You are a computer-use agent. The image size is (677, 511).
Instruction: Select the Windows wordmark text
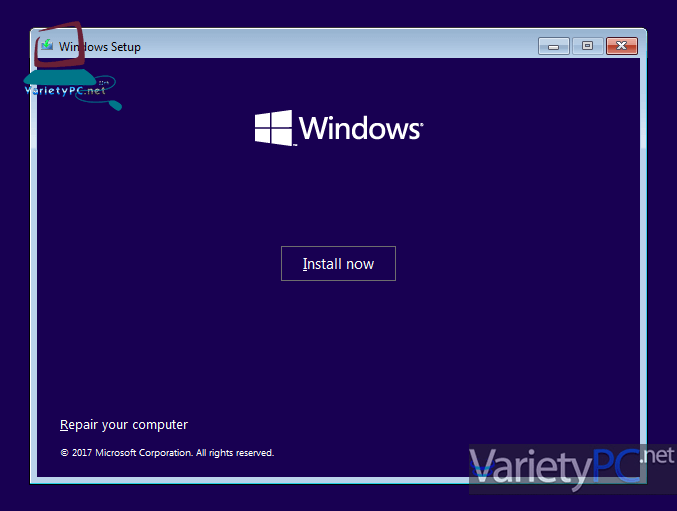[359, 129]
